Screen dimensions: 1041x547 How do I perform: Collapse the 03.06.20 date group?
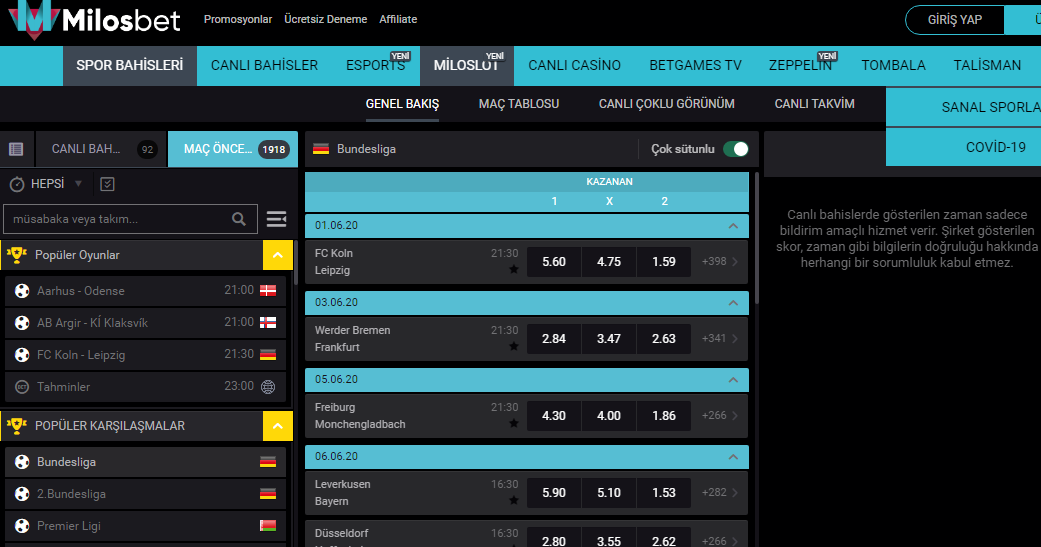tap(733, 303)
